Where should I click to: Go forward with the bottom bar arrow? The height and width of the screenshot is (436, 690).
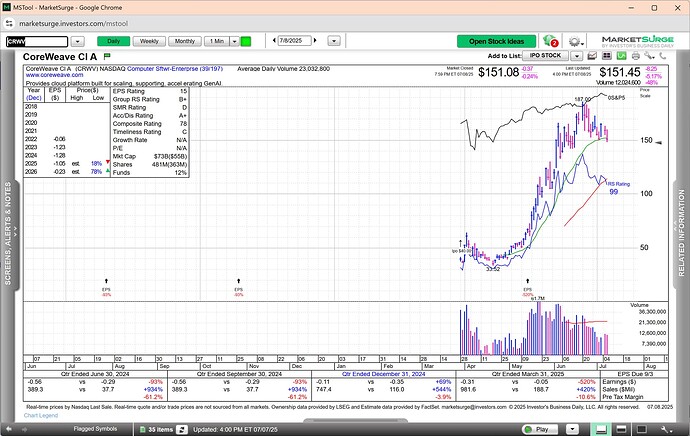tap(24, 429)
